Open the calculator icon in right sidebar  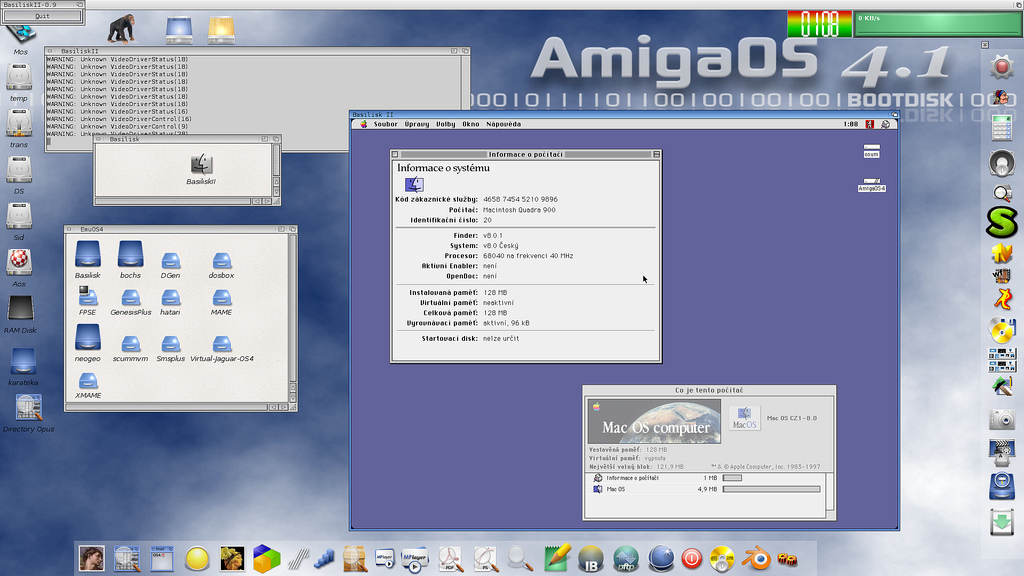point(1001,128)
